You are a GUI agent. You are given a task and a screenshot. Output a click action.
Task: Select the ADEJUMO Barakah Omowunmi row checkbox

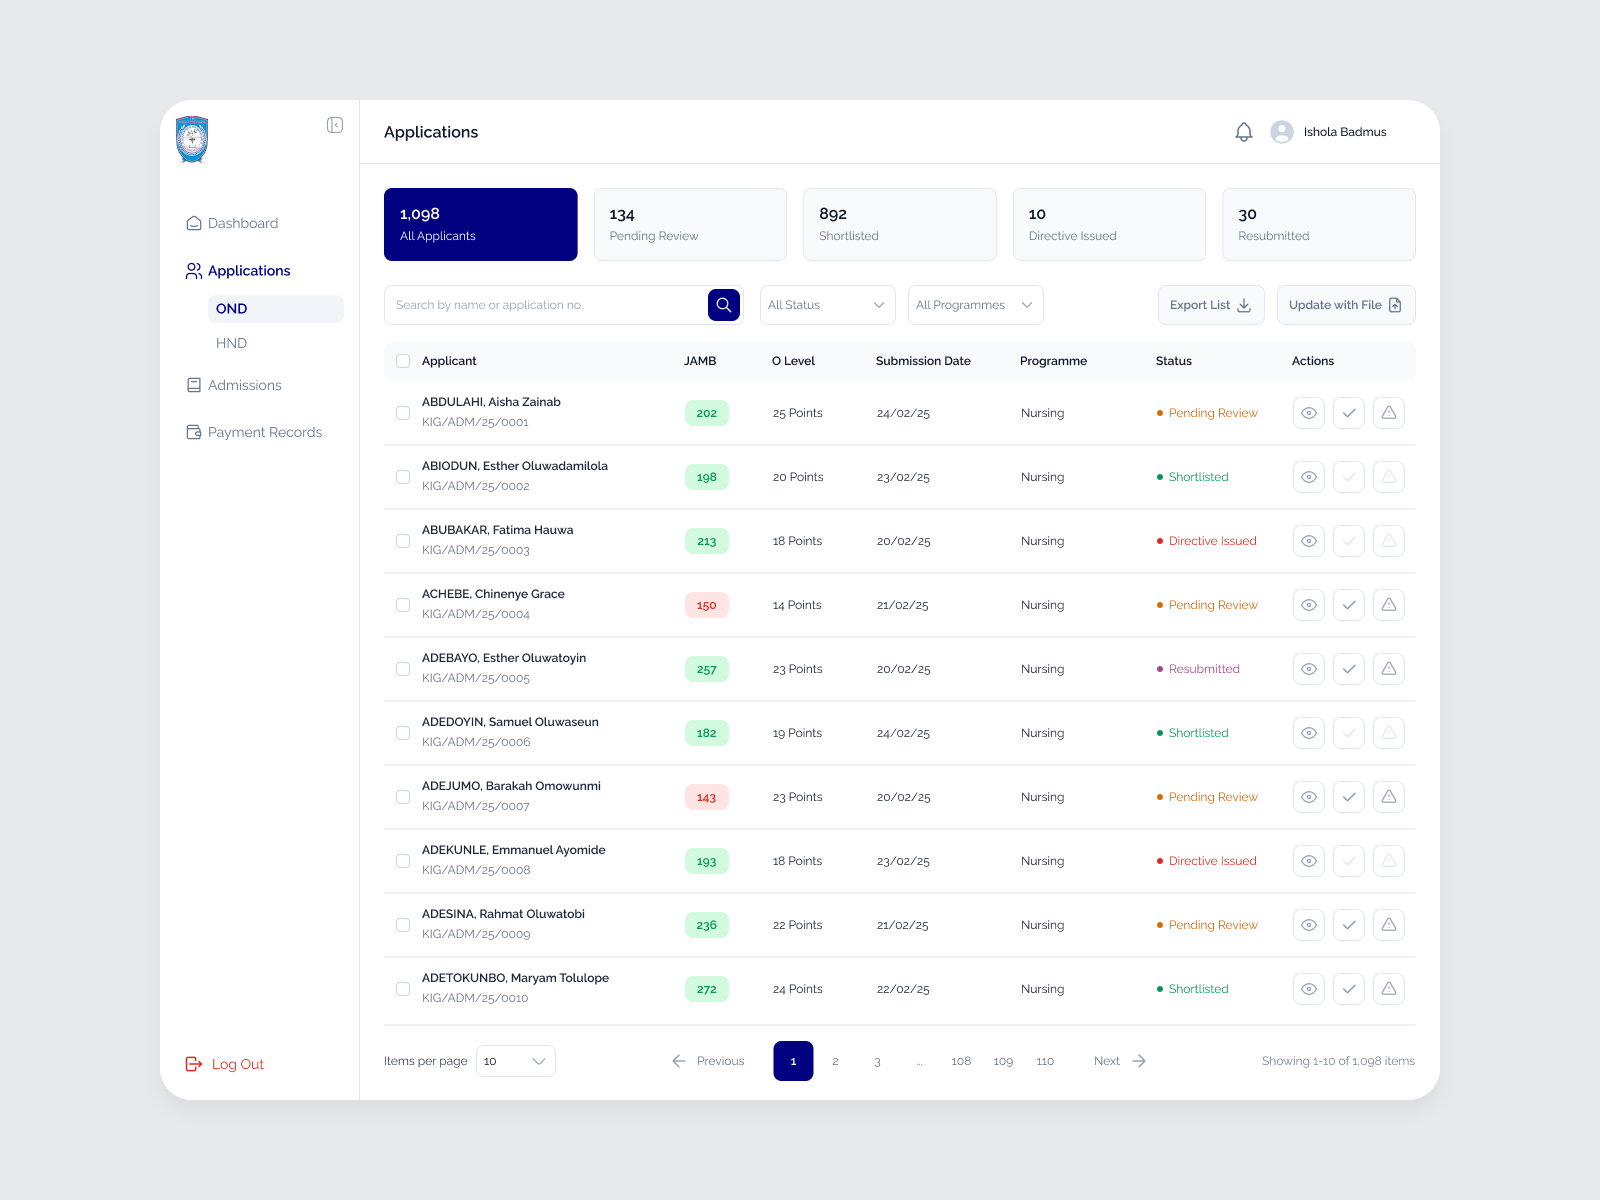pos(403,797)
